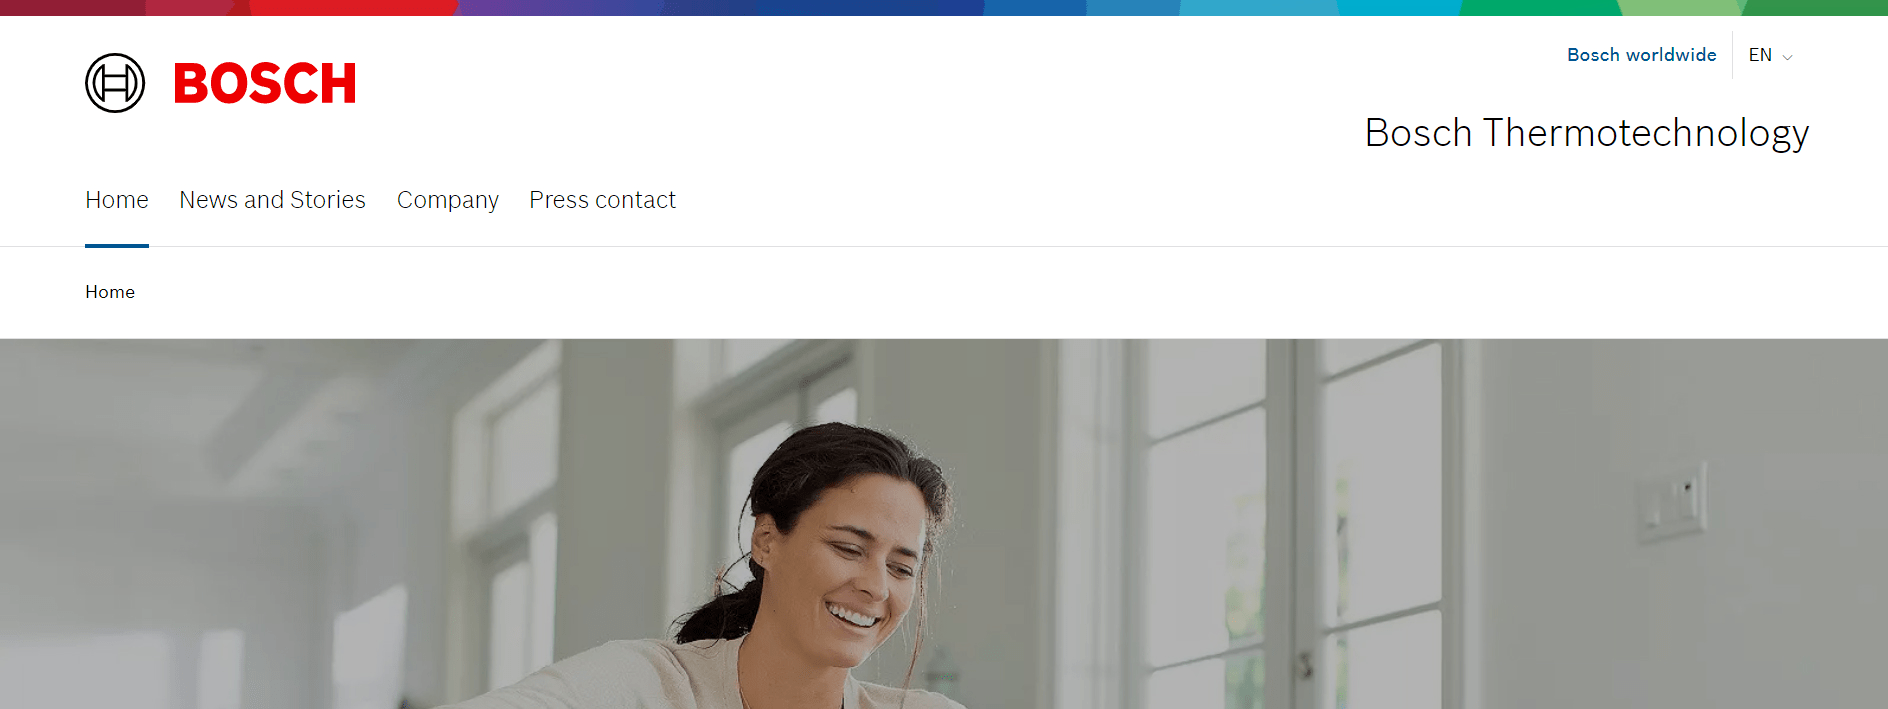1888x709 pixels.
Task: Click the red BOSCH wordmark
Action: (265, 83)
